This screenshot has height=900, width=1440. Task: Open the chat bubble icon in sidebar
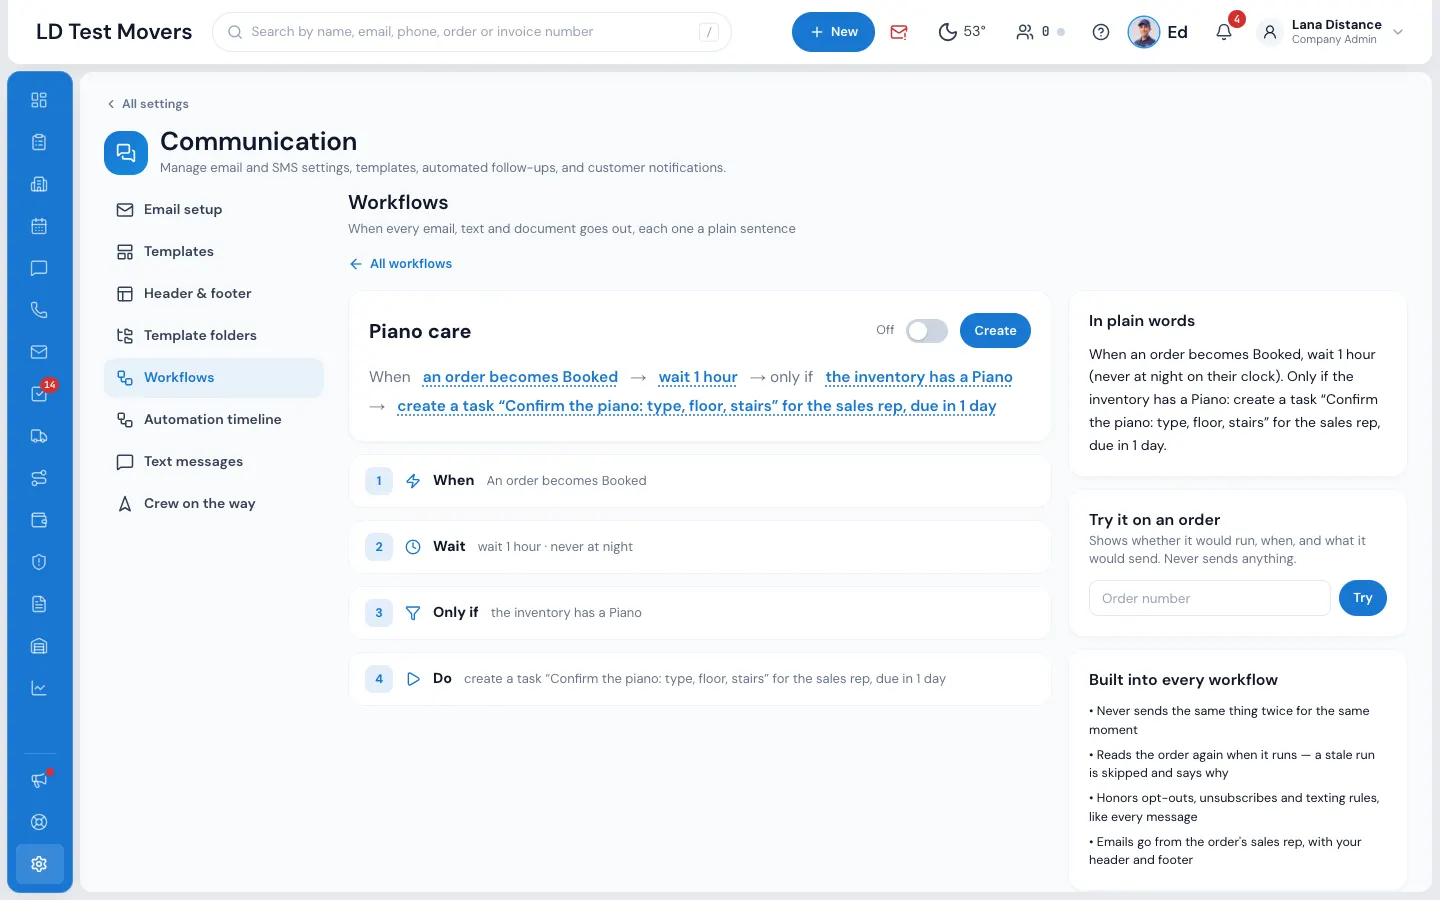(x=39, y=268)
